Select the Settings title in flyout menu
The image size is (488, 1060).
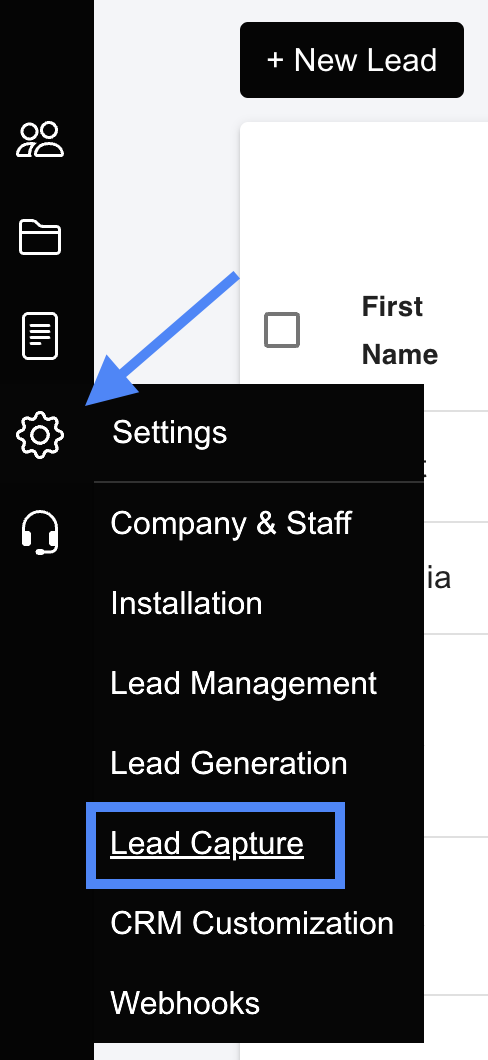point(169,433)
